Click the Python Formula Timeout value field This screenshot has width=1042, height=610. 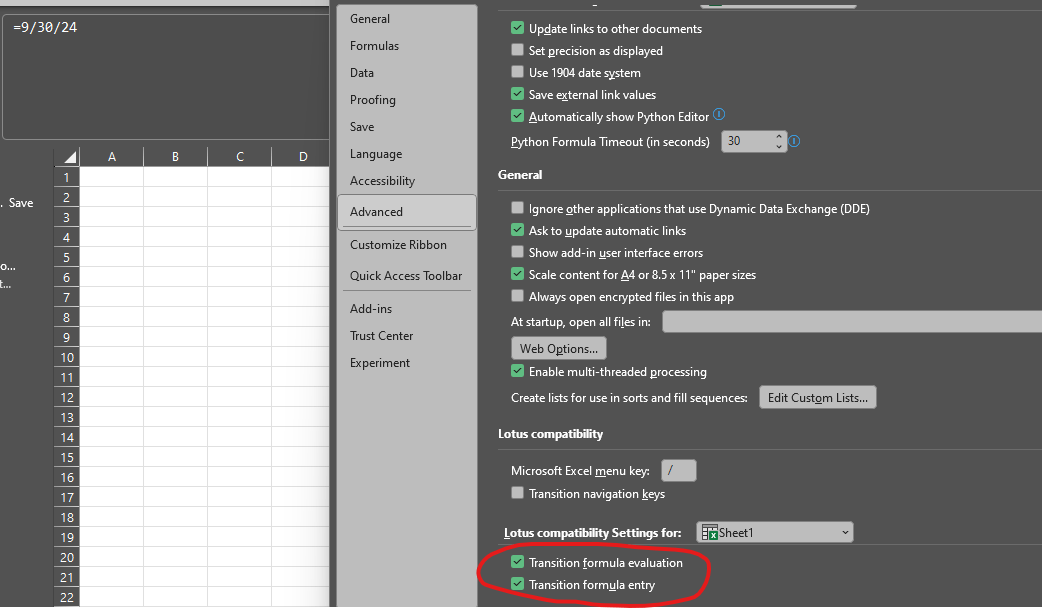747,141
